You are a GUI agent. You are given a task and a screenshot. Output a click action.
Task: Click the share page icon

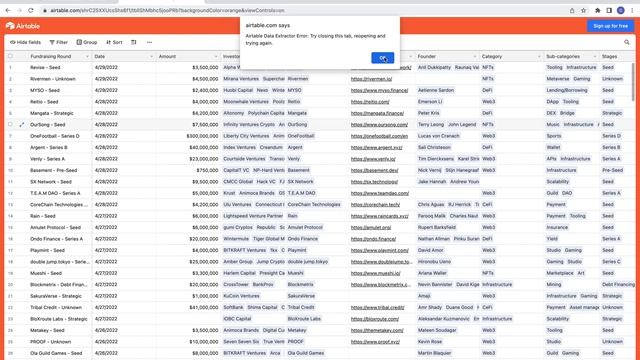tap(572, 10)
